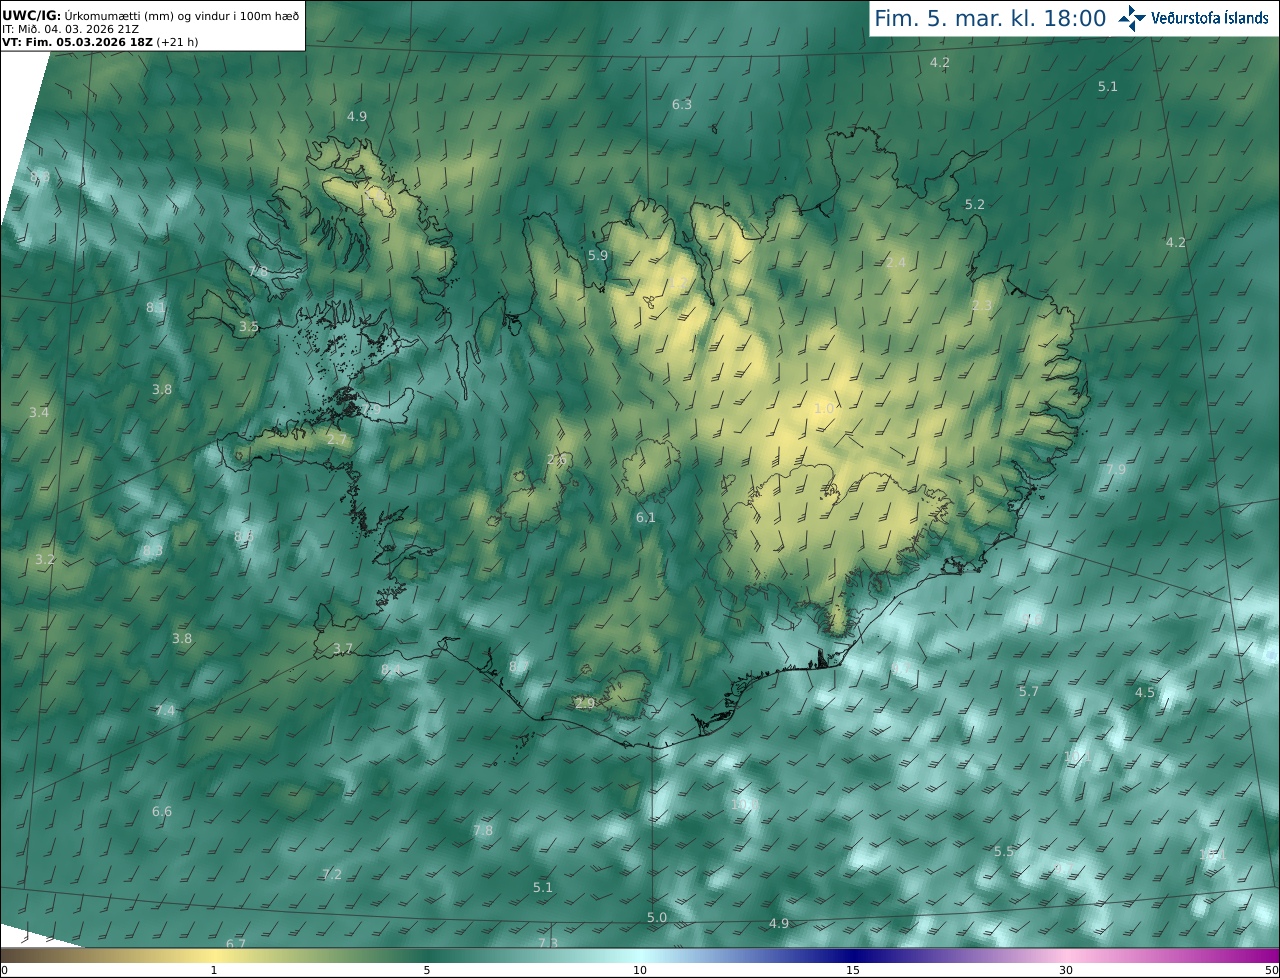Click the '2.9' value on the south coast
Screen dimensions: 1280x978
click(x=585, y=703)
